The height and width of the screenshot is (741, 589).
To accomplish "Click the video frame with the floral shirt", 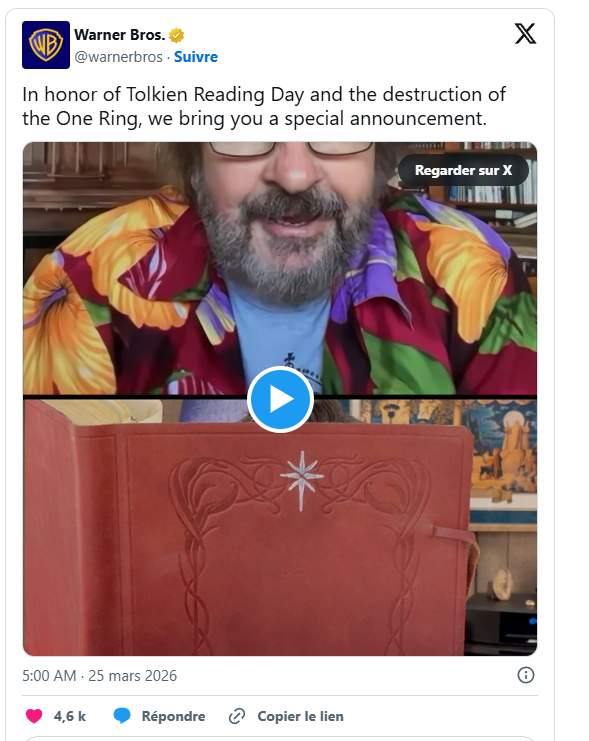I will pyautogui.click(x=280, y=268).
